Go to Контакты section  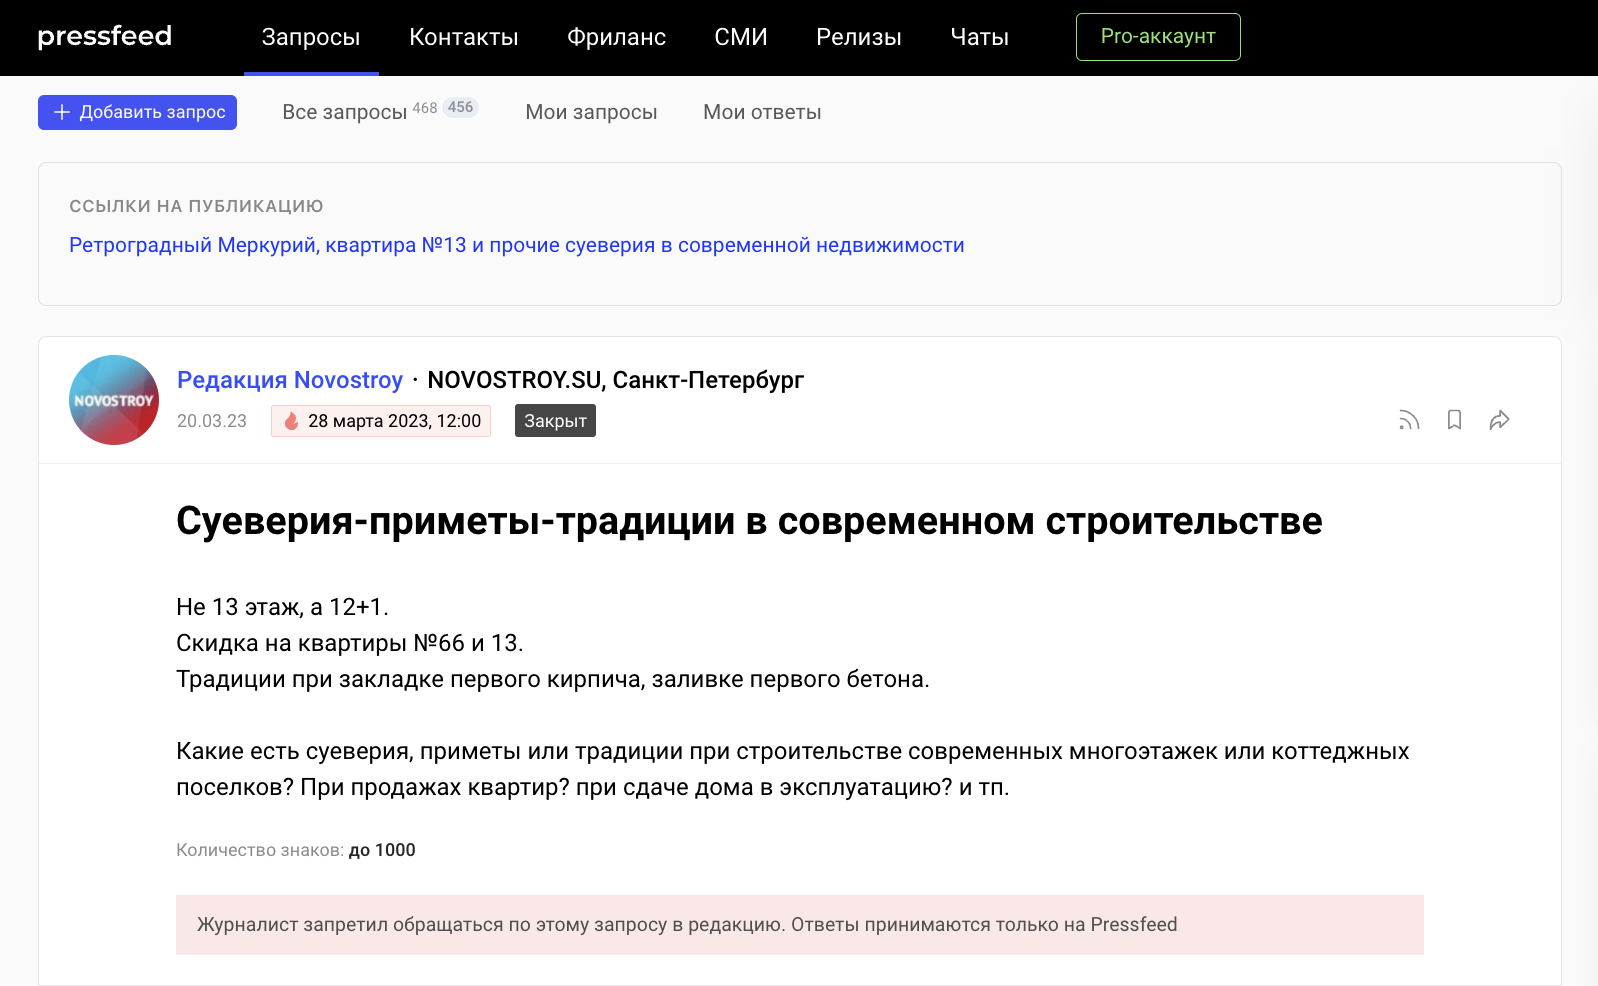click(464, 37)
